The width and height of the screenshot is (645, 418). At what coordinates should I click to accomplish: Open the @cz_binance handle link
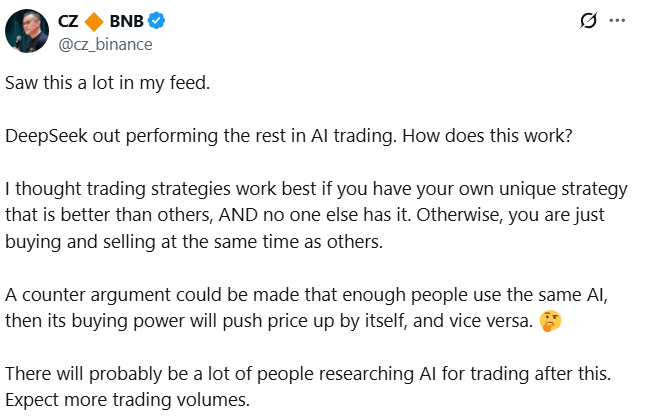point(102,43)
